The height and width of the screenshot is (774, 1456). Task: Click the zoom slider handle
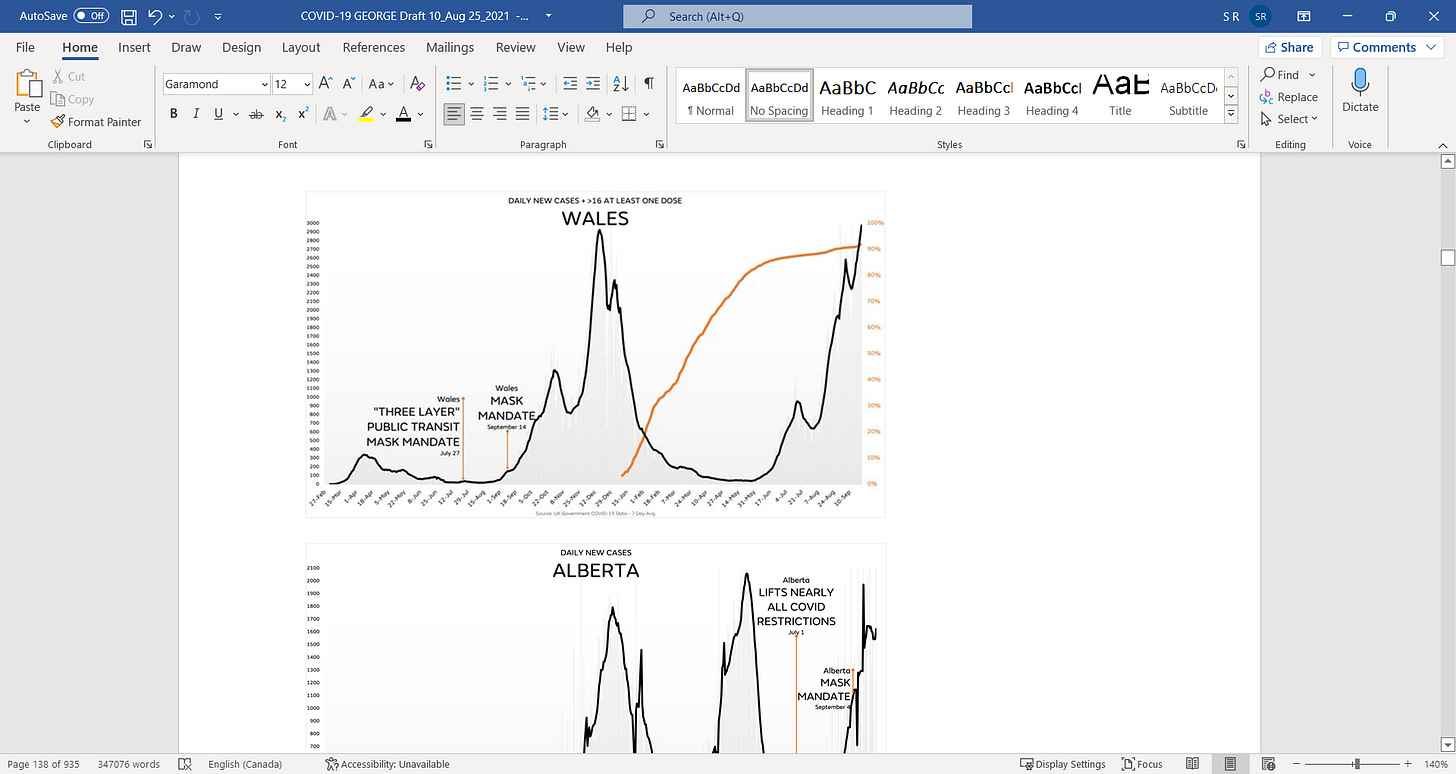tap(1358, 764)
